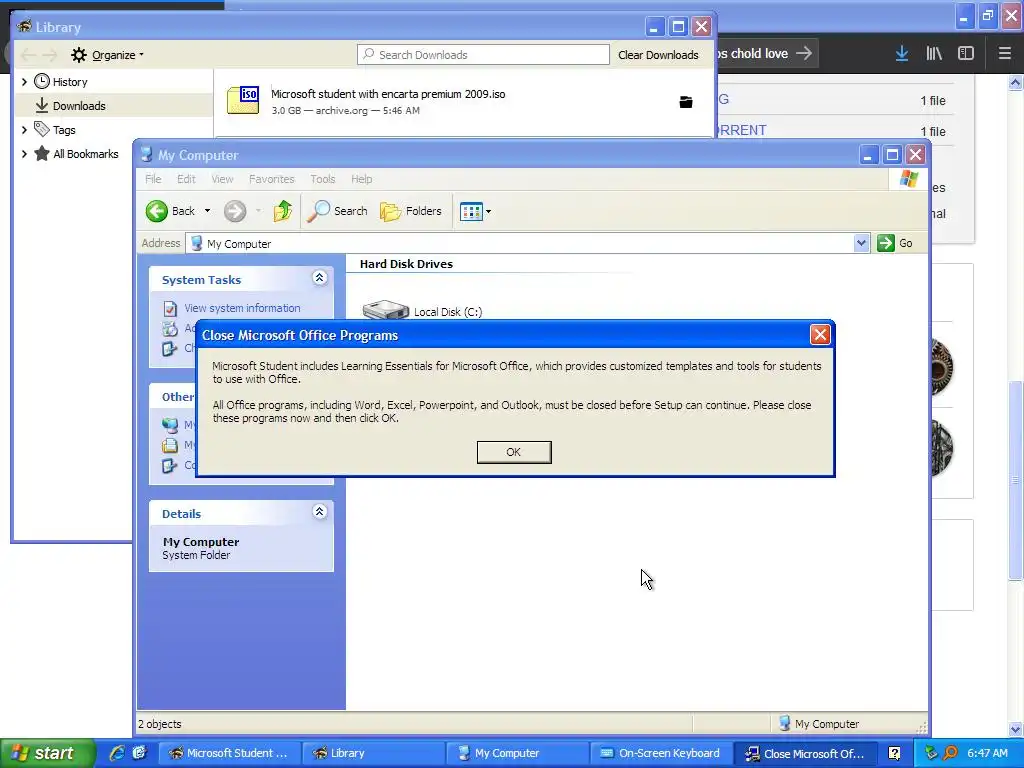Click the Go button next to address bar
The width and height of the screenshot is (1024, 768).
(x=895, y=243)
